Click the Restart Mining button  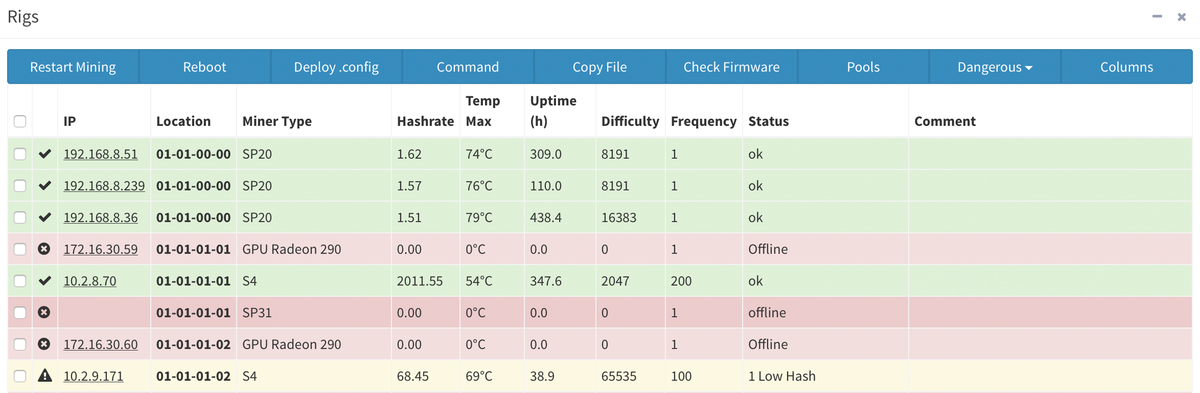click(x=73, y=67)
